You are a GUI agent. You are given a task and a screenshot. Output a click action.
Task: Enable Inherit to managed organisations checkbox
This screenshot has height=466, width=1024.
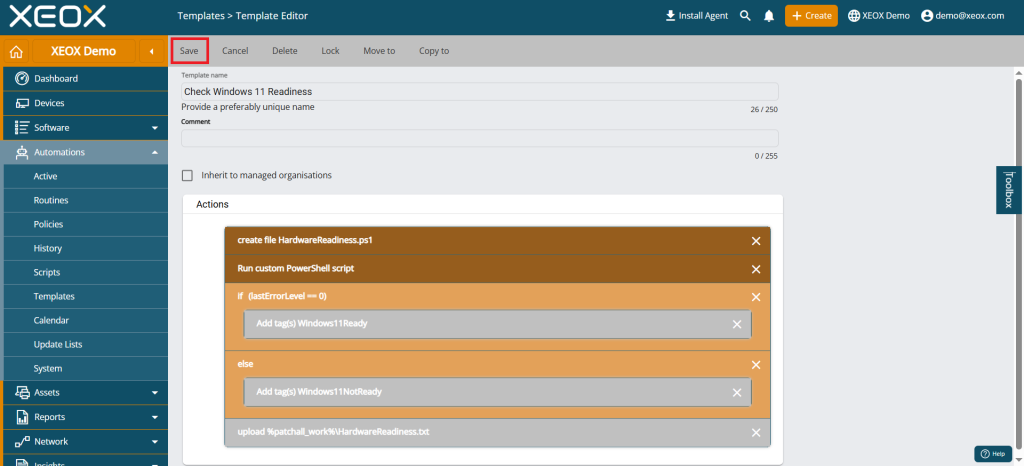[x=187, y=176]
